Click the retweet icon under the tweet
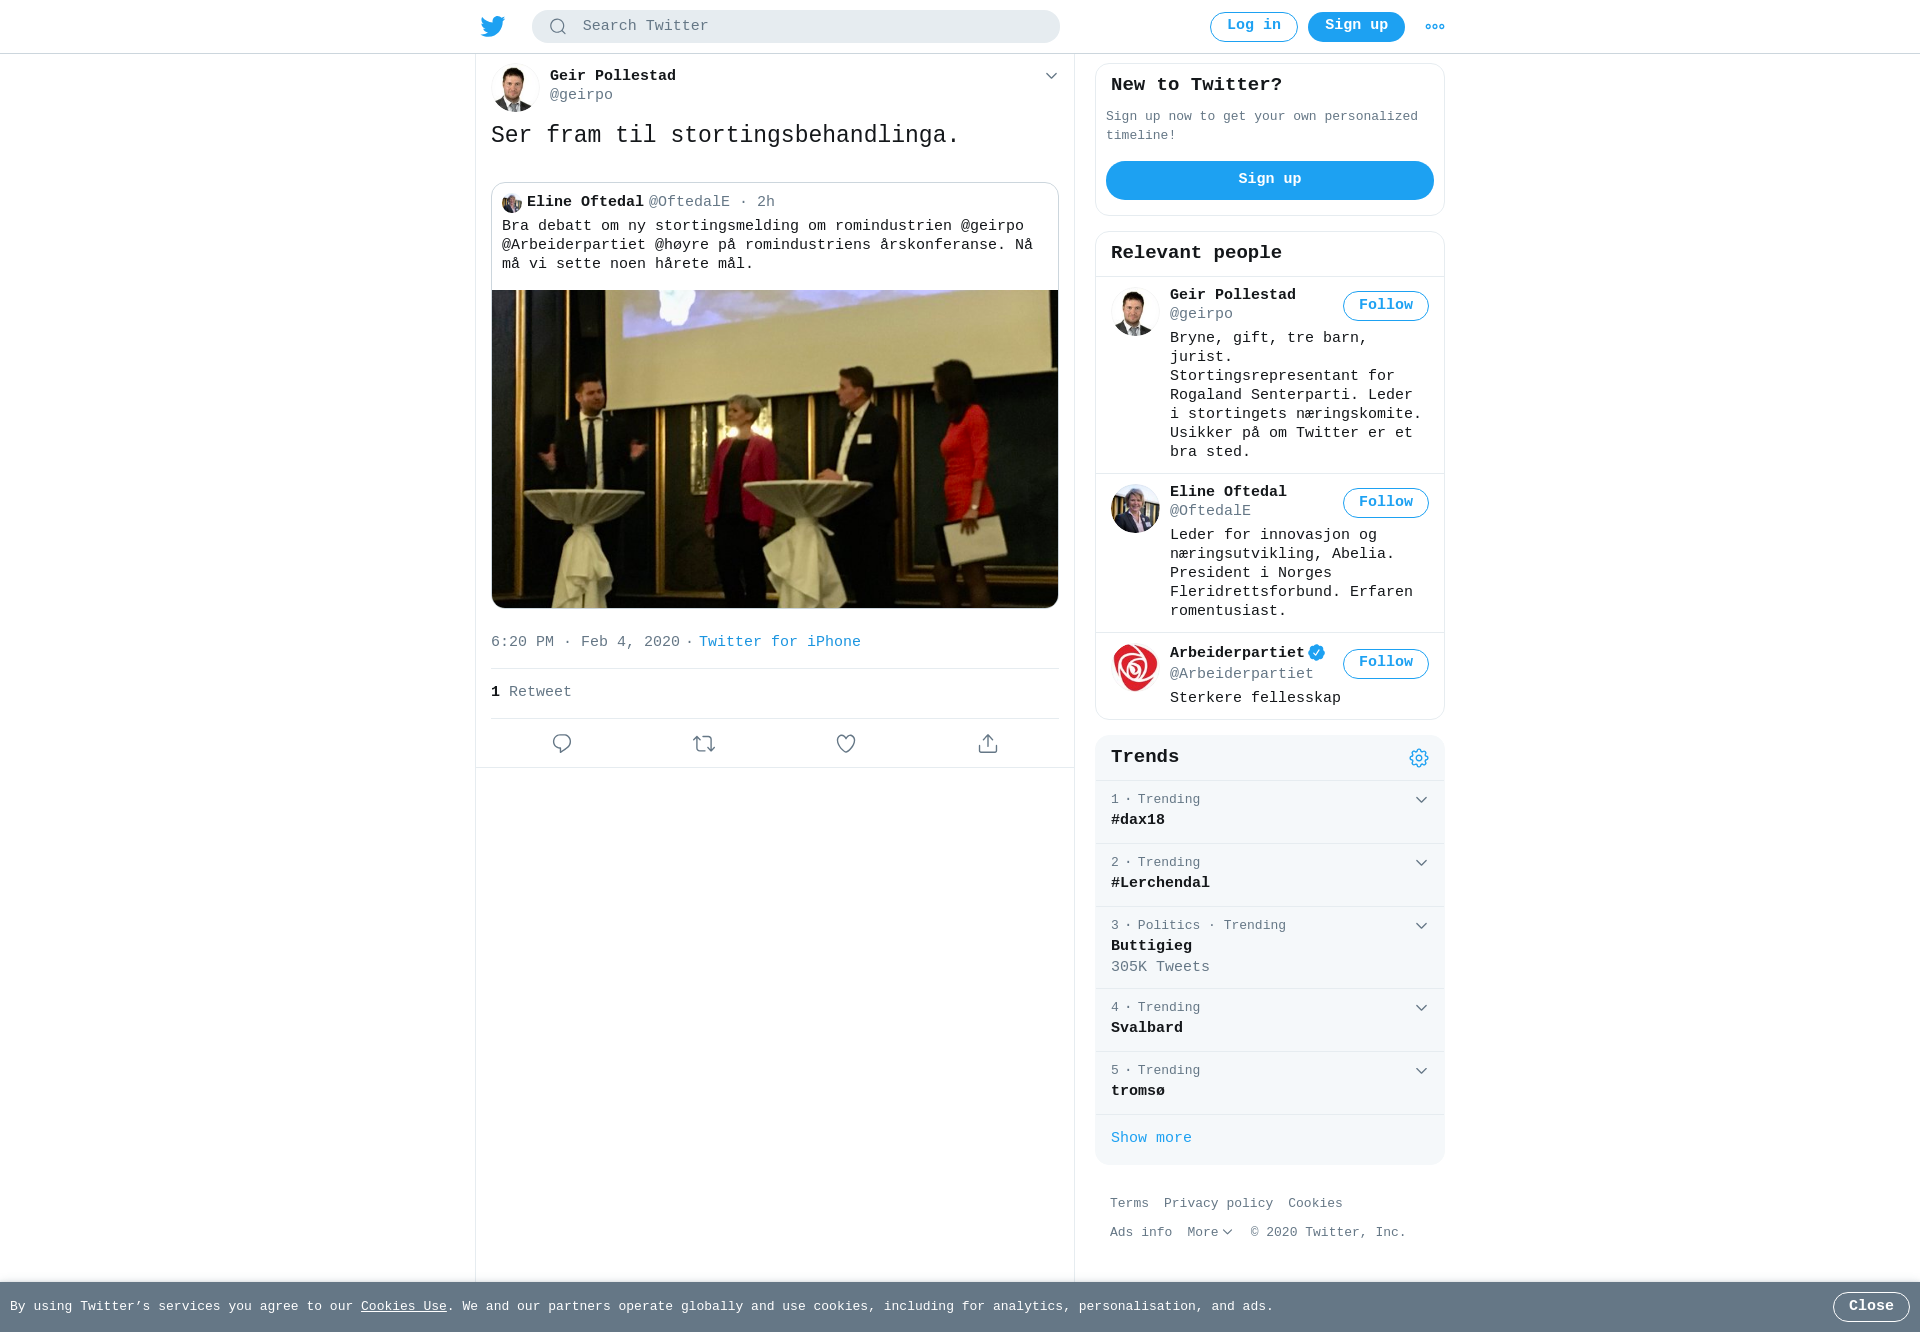 [x=704, y=743]
